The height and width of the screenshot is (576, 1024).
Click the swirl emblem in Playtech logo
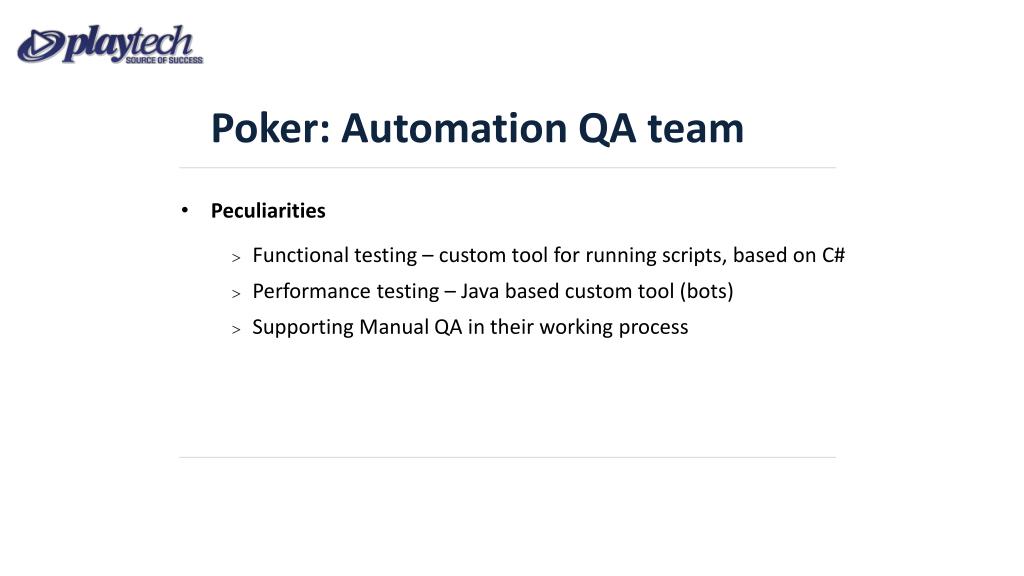pos(40,46)
